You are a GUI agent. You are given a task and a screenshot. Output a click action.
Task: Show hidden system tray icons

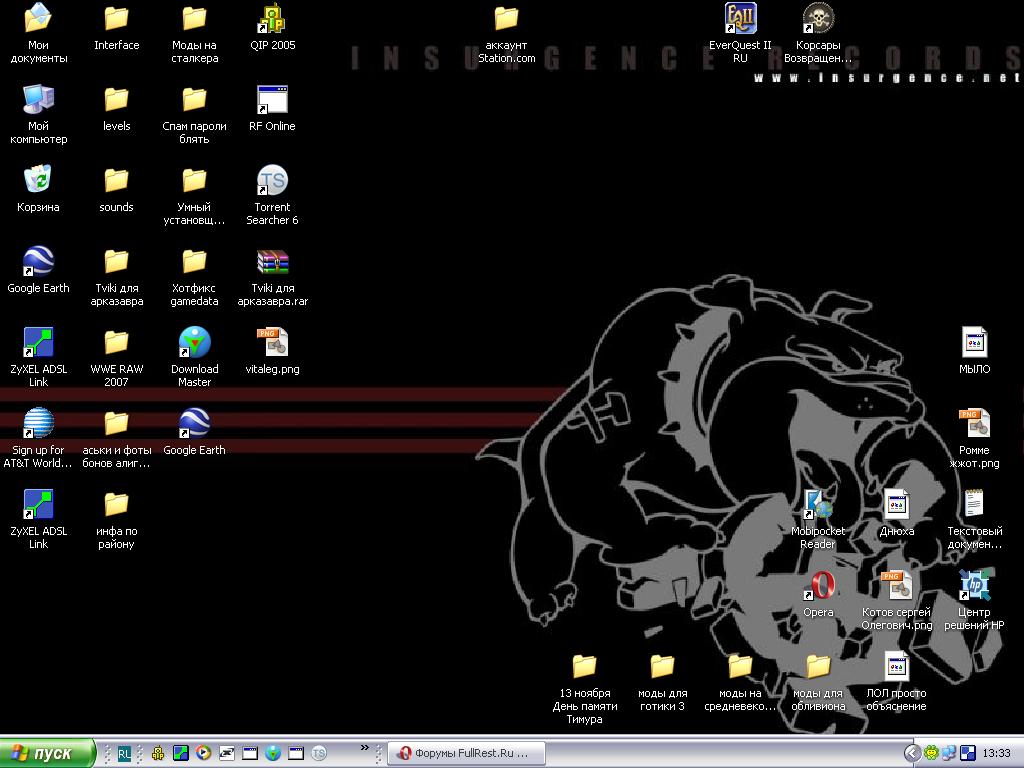(912, 753)
